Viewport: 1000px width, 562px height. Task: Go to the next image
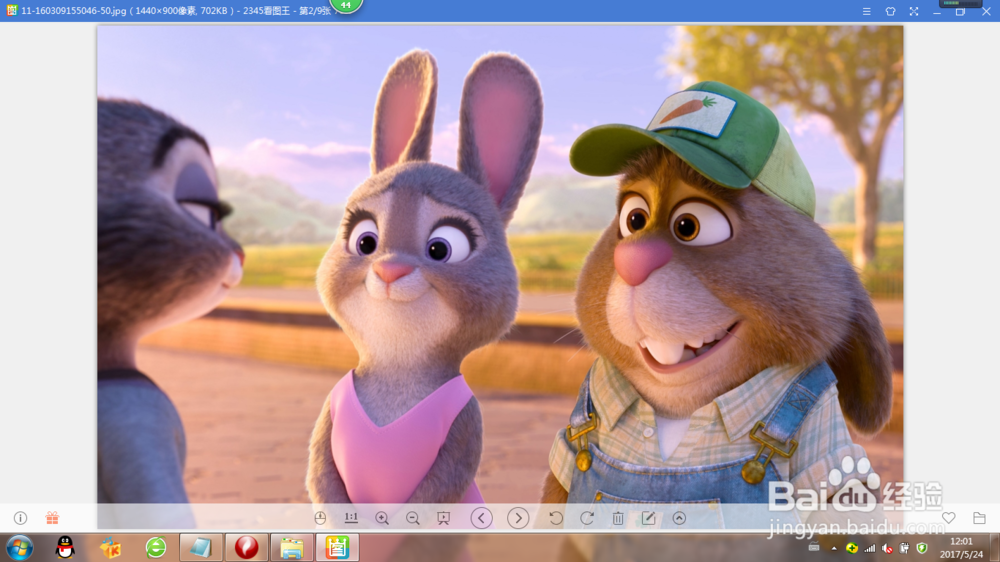coord(518,518)
